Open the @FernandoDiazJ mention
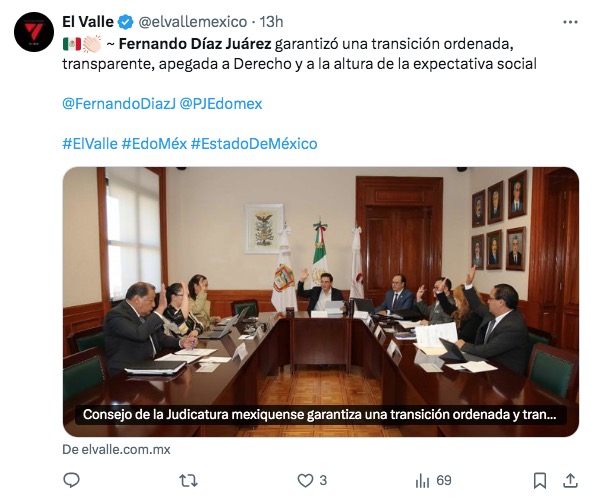Viewport: 591px width, 501px height. point(119,104)
